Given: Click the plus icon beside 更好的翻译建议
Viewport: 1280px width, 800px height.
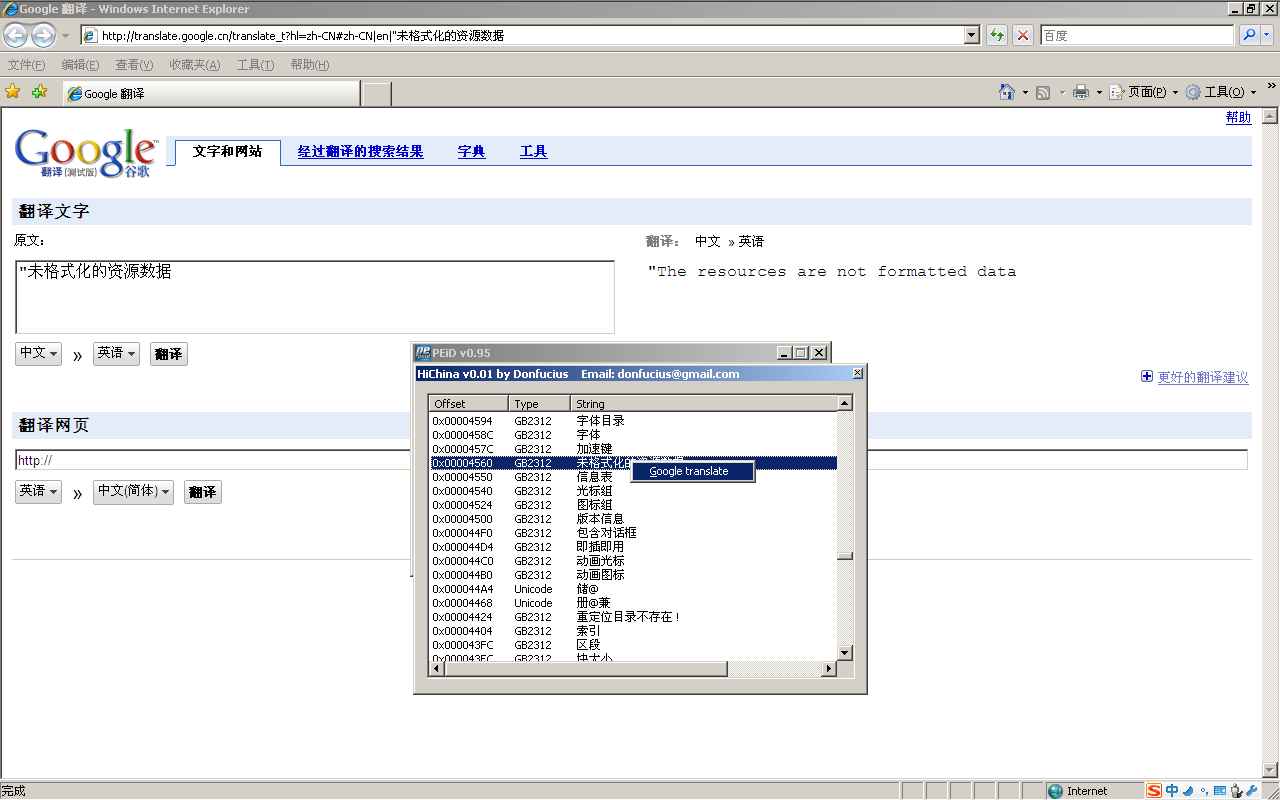Looking at the screenshot, I should point(1146,377).
